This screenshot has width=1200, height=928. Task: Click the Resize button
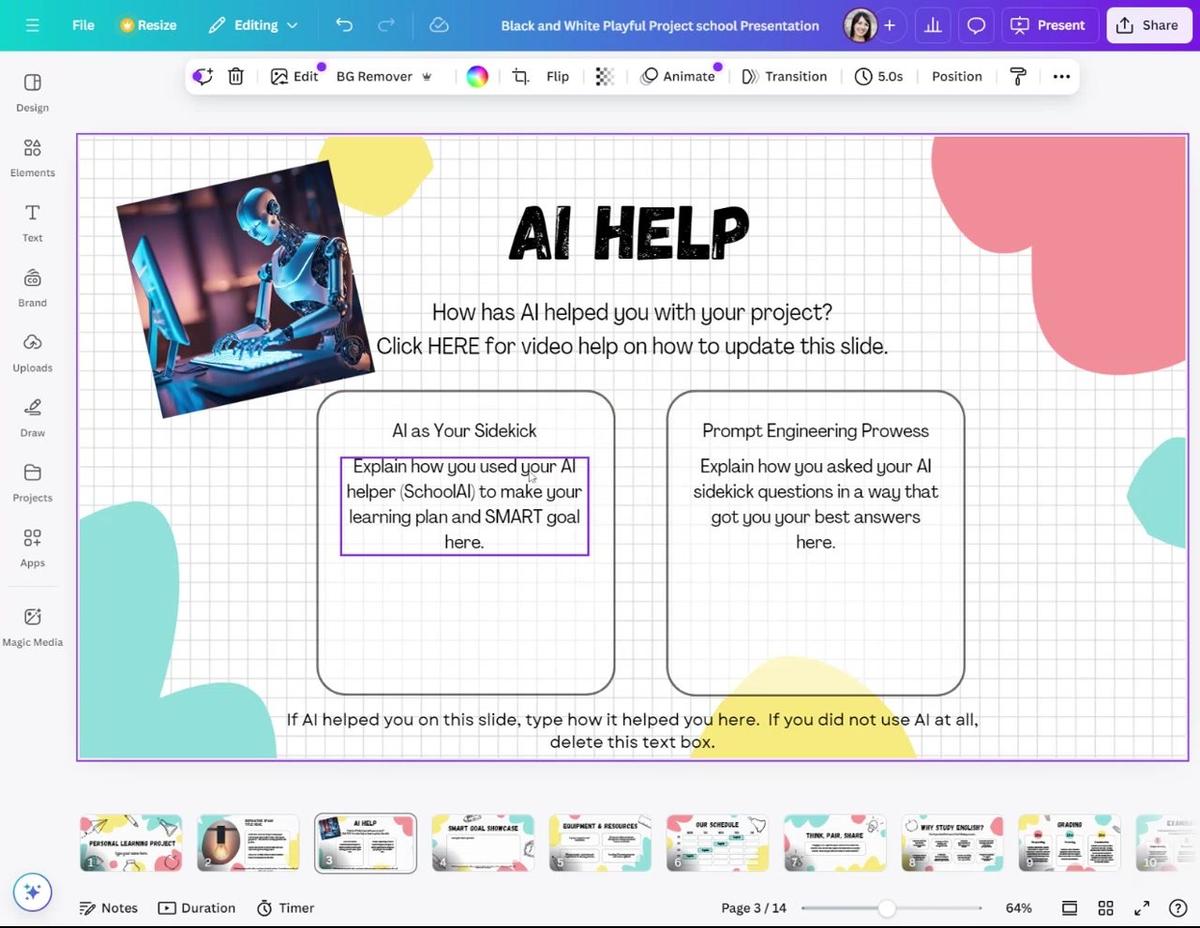click(x=148, y=25)
